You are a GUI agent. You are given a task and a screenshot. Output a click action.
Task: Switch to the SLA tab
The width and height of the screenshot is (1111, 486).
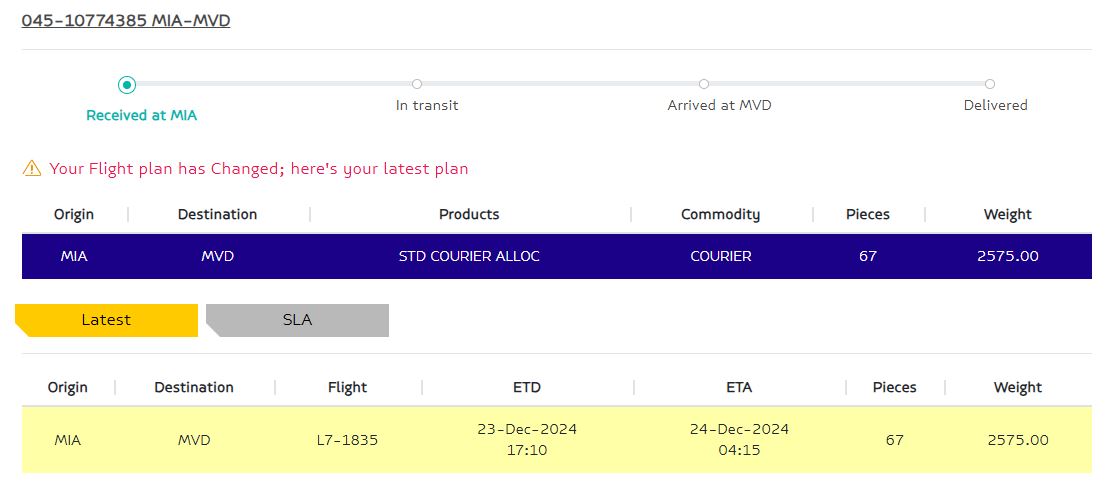tap(298, 320)
